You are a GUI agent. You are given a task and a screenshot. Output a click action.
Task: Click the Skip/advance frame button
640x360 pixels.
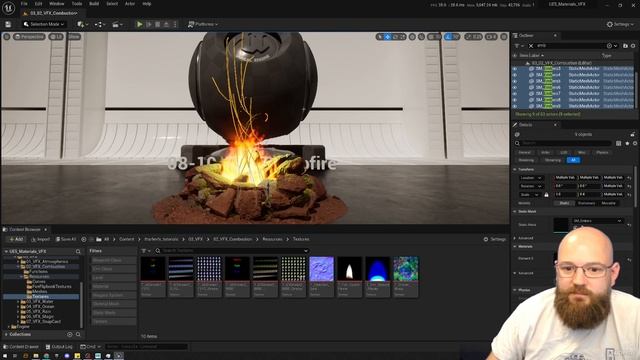pos(149,24)
